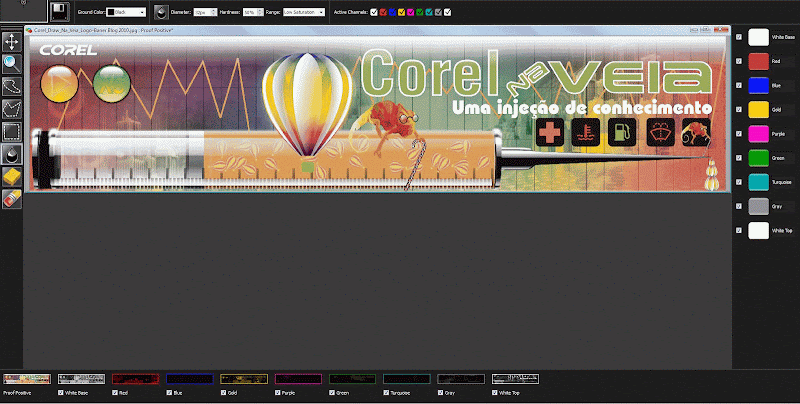Toggle the bottom strip Gold checkbox
Image resolution: width=800 pixels, height=404 pixels.
click(x=223, y=393)
